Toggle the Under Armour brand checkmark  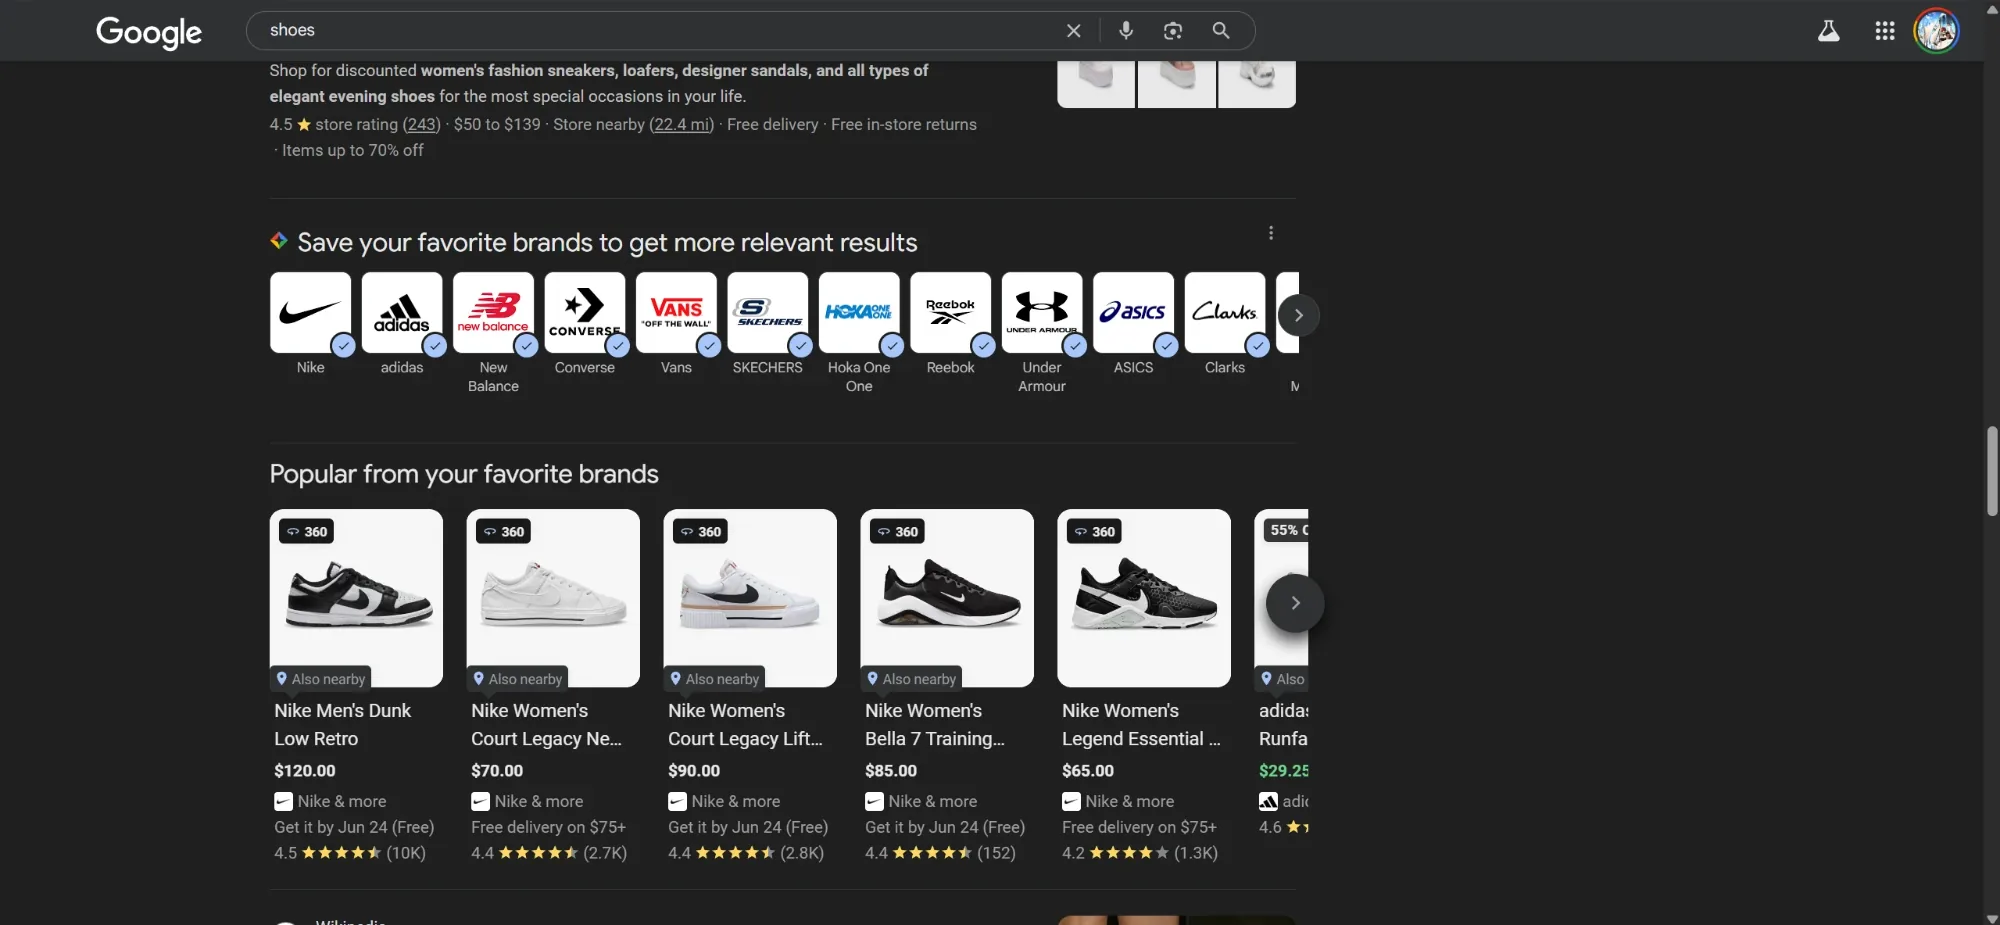(x=1075, y=346)
